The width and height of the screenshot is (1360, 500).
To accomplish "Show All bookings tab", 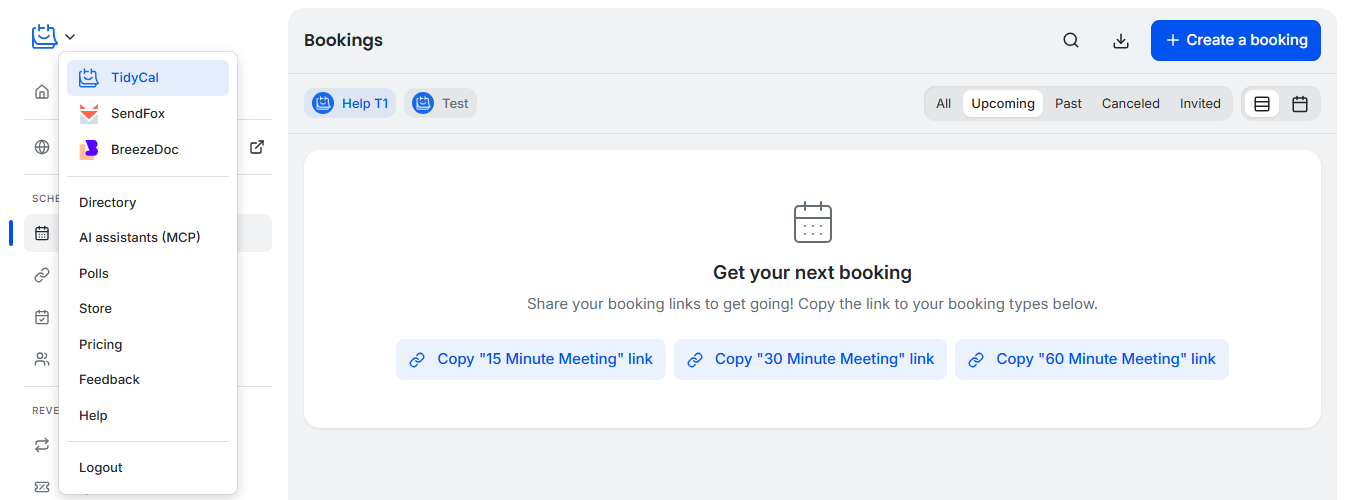I will point(944,104).
